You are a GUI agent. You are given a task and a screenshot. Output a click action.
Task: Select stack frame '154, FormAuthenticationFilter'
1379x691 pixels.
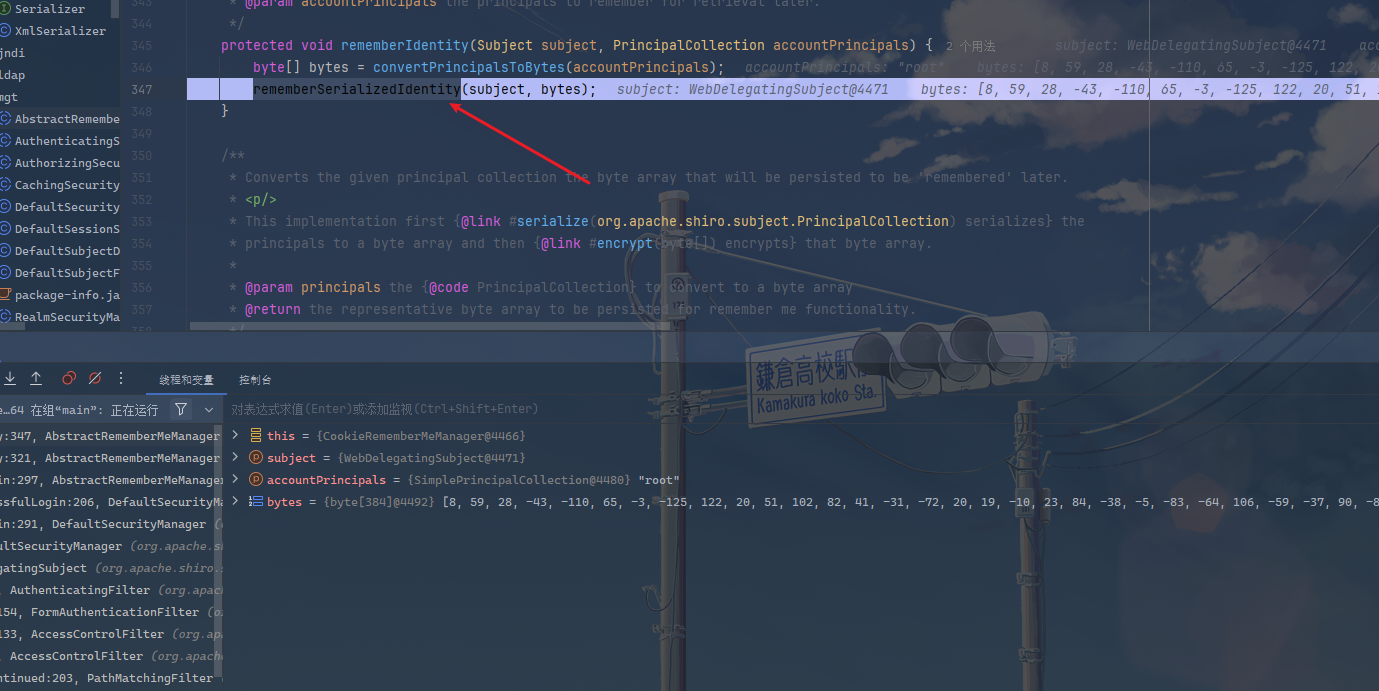point(110,612)
